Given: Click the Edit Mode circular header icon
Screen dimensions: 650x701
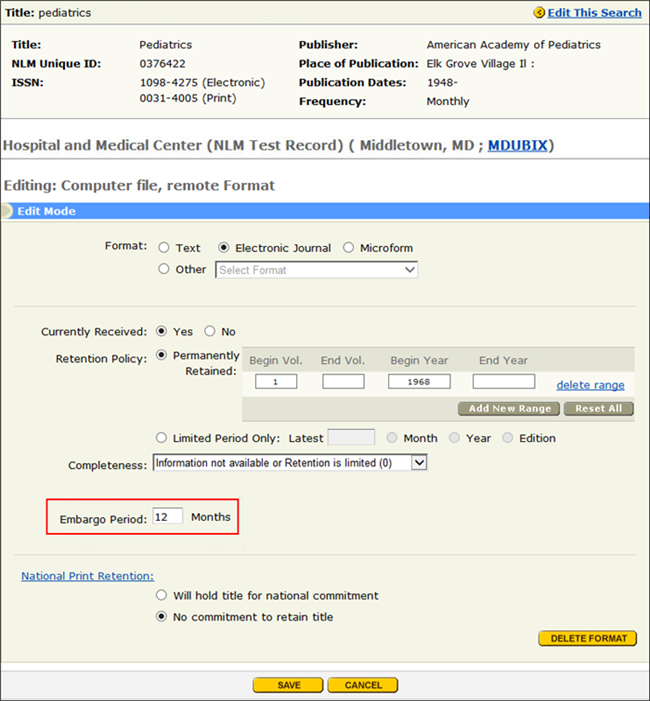Looking at the screenshot, I should coord(6,211).
